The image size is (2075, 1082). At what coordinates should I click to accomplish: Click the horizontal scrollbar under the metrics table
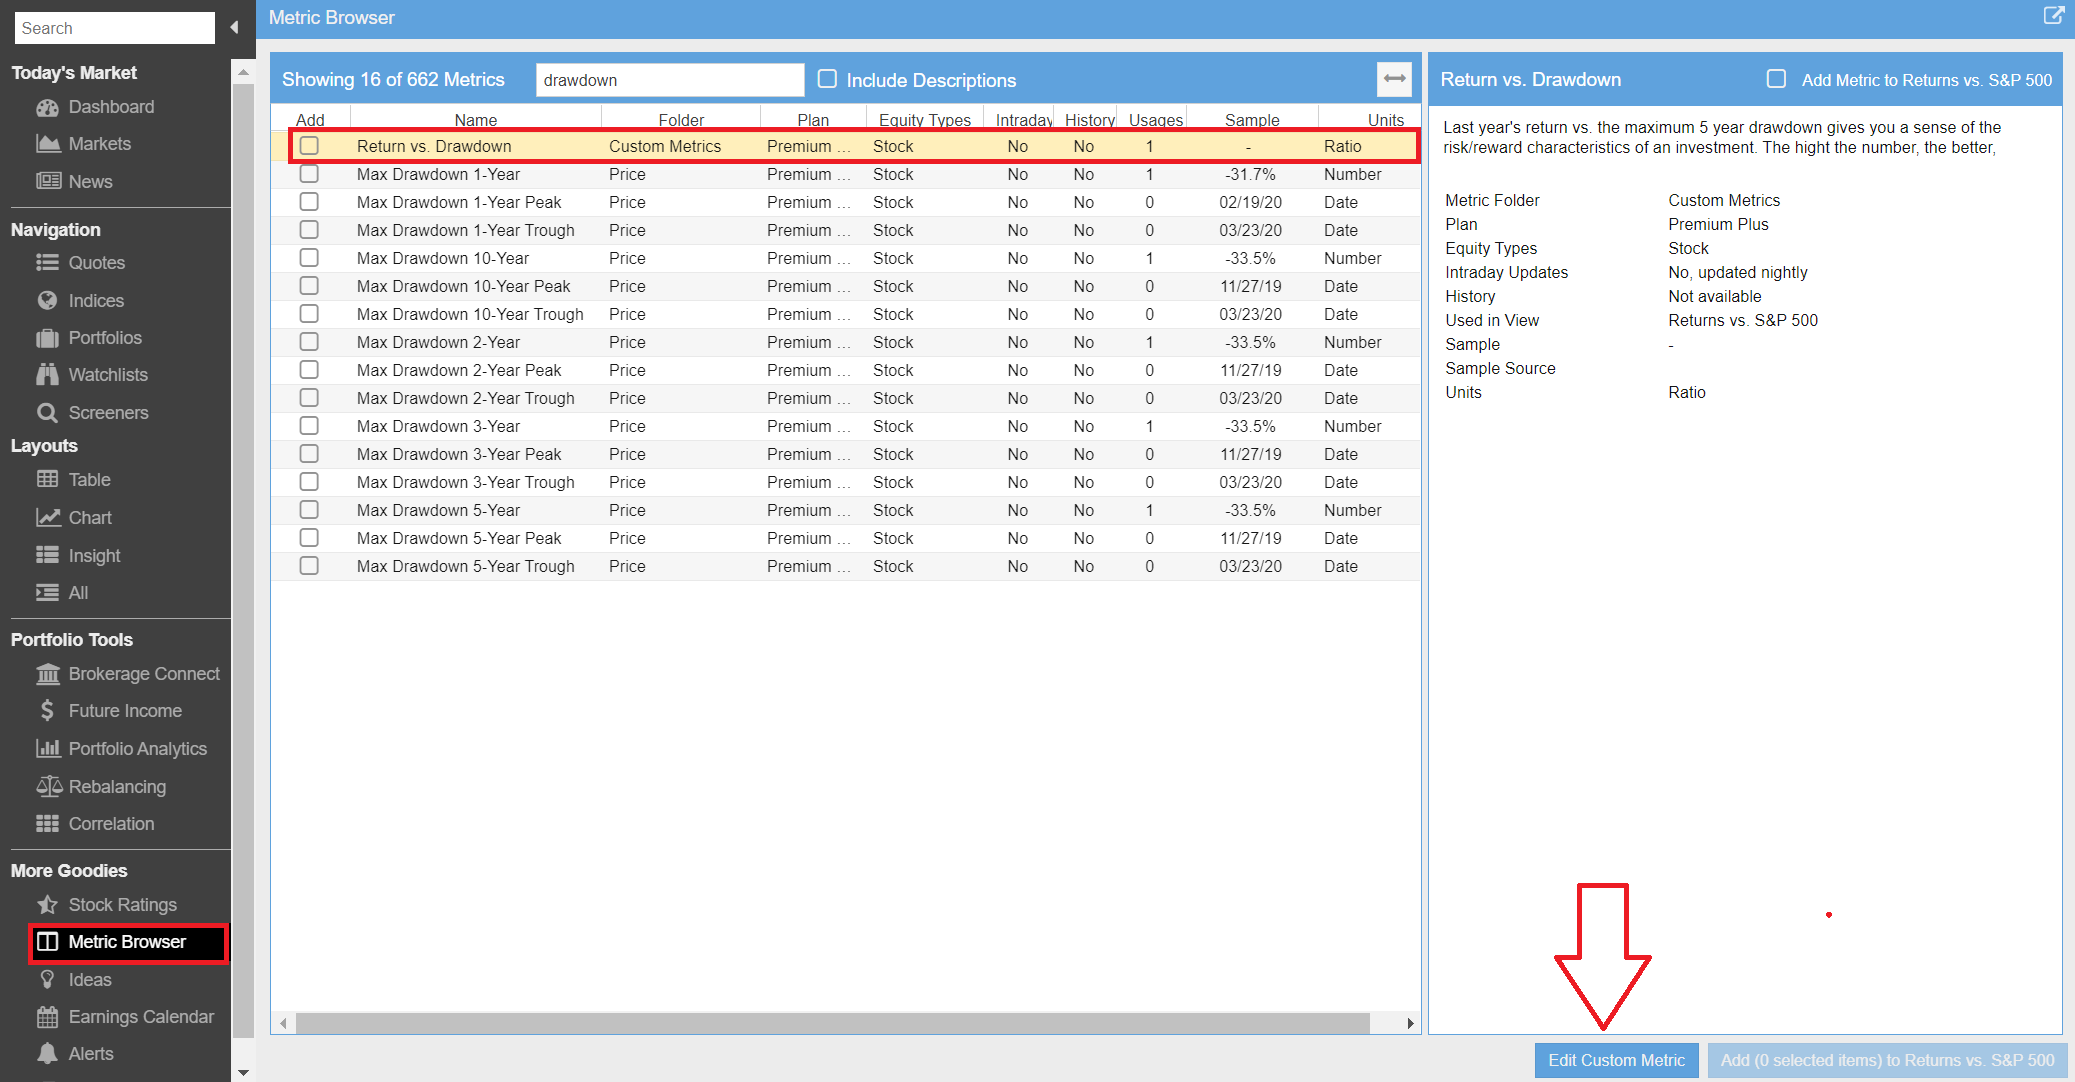click(833, 1023)
